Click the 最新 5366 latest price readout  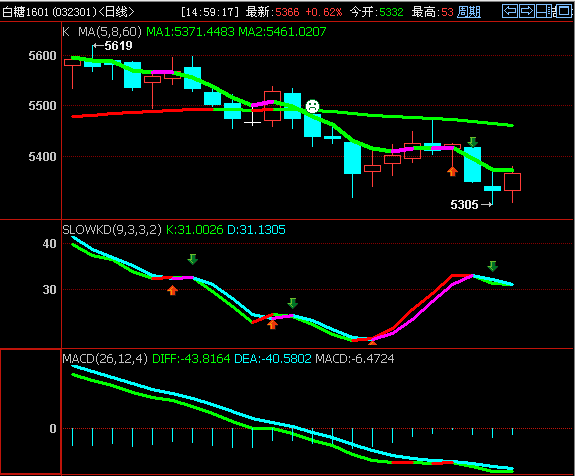pos(272,12)
